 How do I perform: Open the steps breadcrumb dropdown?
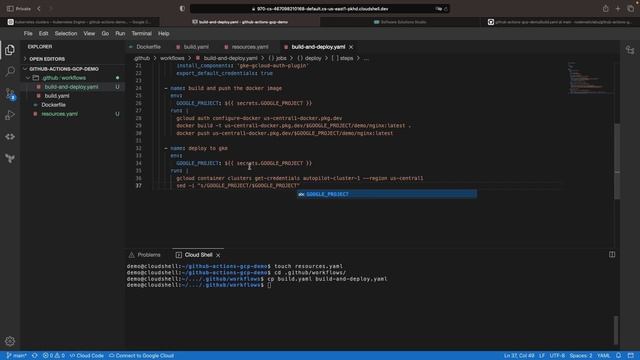point(342,58)
